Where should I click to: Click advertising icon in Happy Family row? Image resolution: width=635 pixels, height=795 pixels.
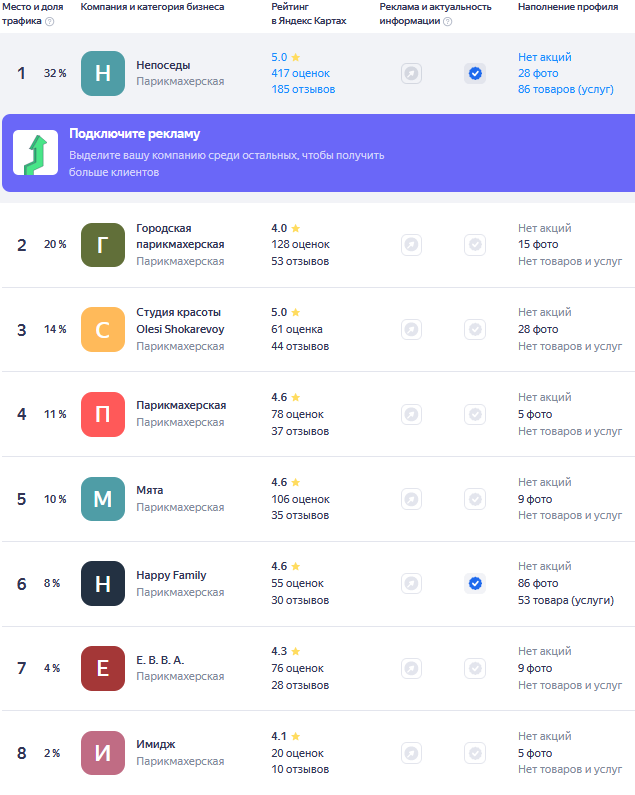point(411,584)
